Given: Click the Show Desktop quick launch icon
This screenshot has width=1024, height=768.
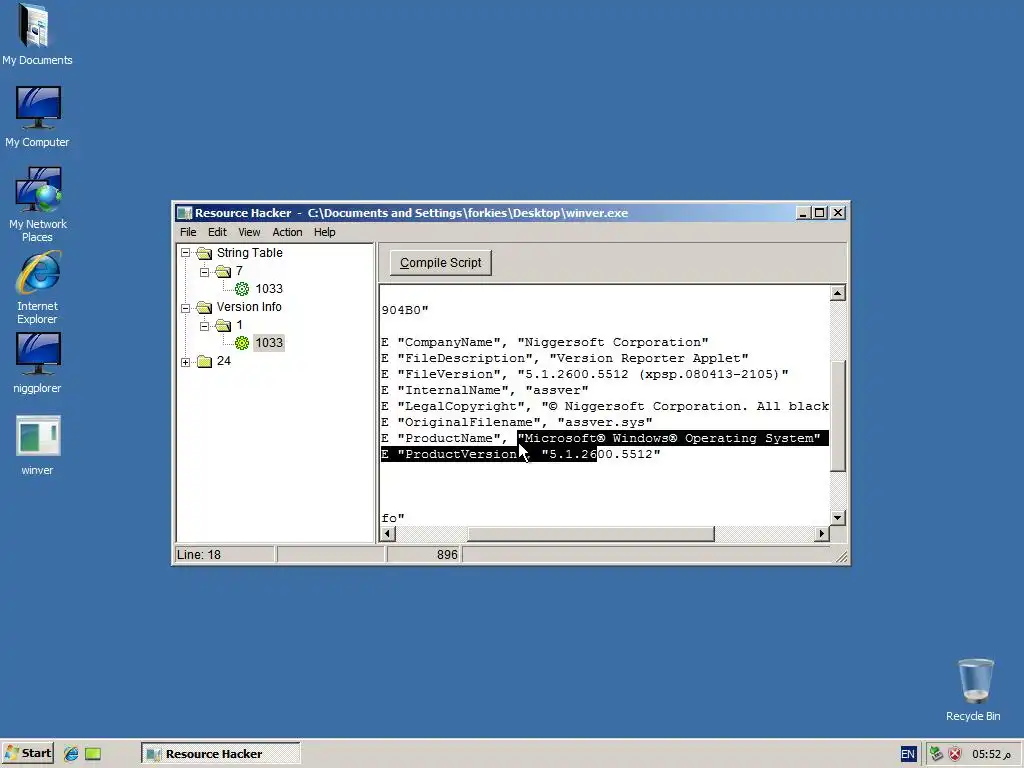Looking at the screenshot, I should [x=93, y=754].
